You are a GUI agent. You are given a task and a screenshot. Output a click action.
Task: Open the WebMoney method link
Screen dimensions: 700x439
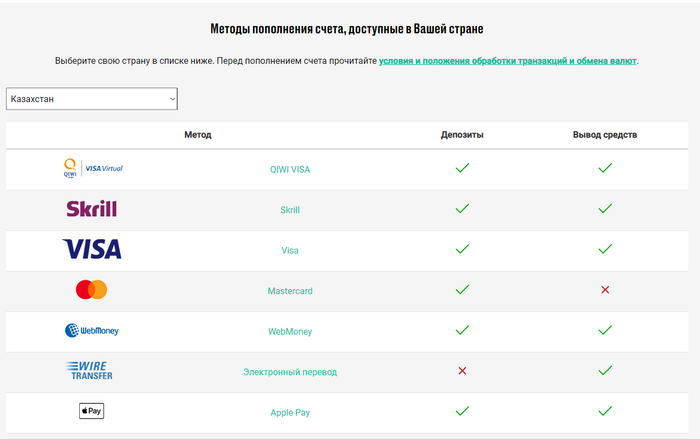(x=290, y=331)
